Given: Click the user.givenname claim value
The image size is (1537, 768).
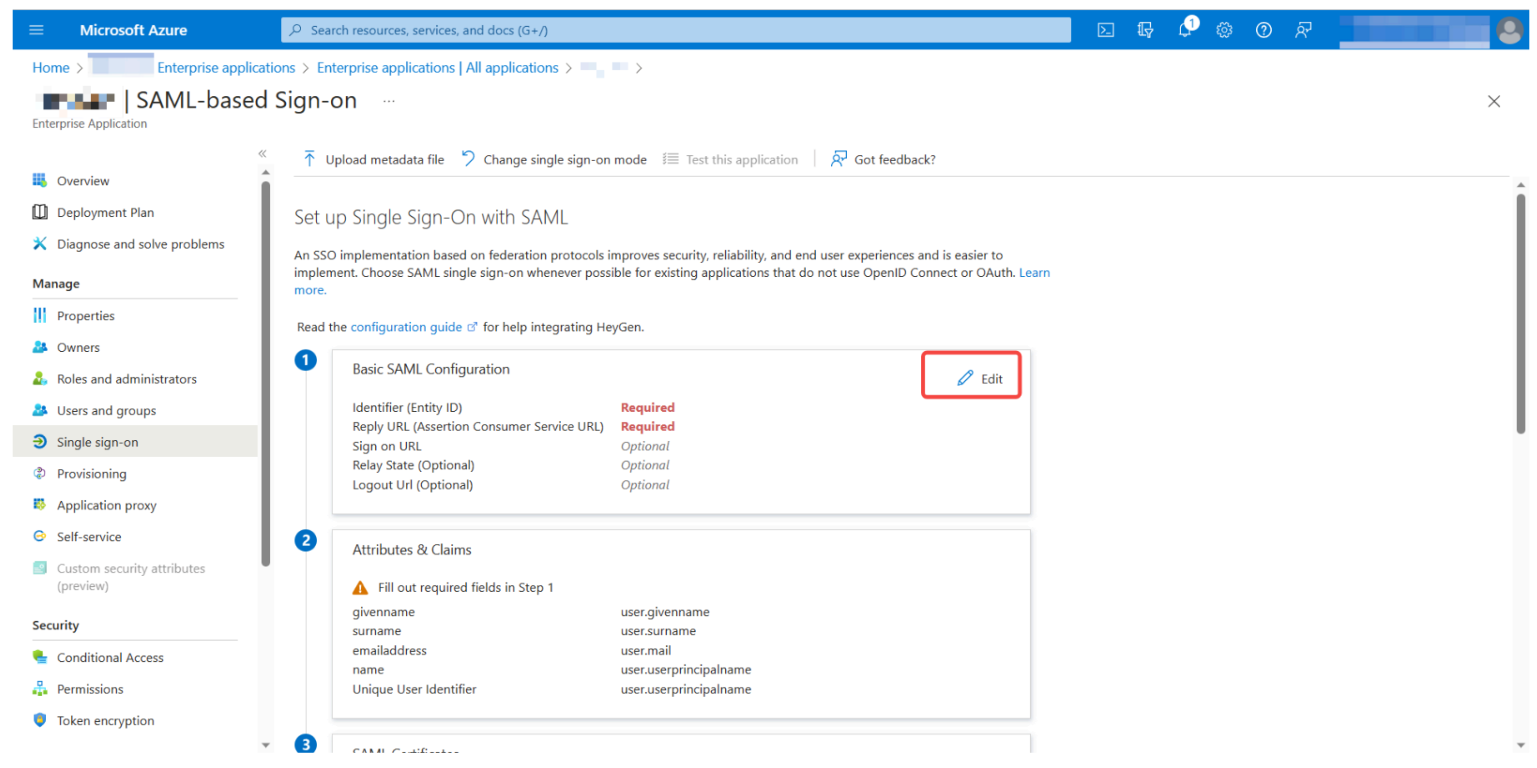Looking at the screenshot, I should 665,612.
